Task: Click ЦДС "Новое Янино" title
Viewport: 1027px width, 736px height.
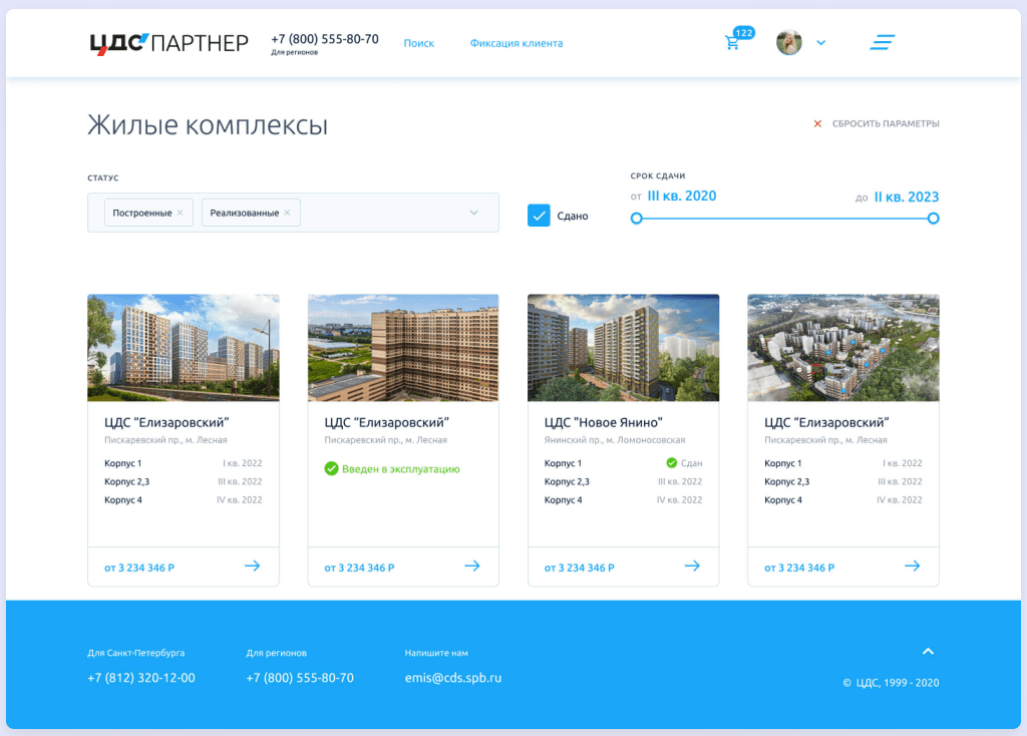Action: (603, 422)
